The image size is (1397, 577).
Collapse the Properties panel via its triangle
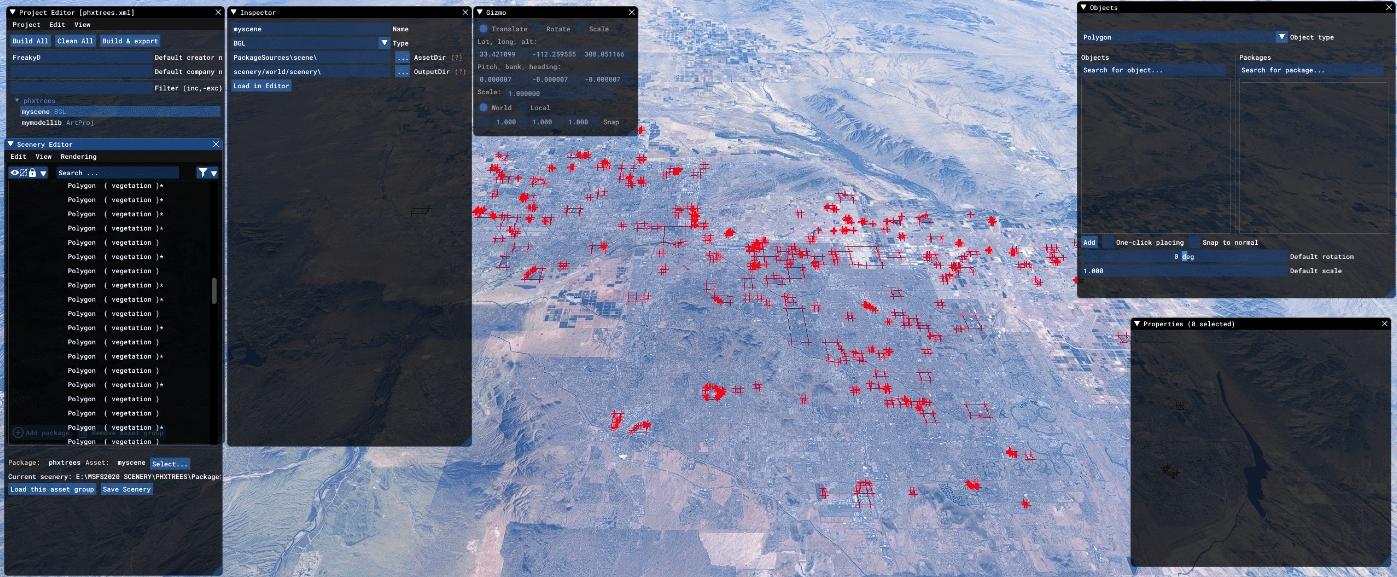click(x=1138, y=324)
